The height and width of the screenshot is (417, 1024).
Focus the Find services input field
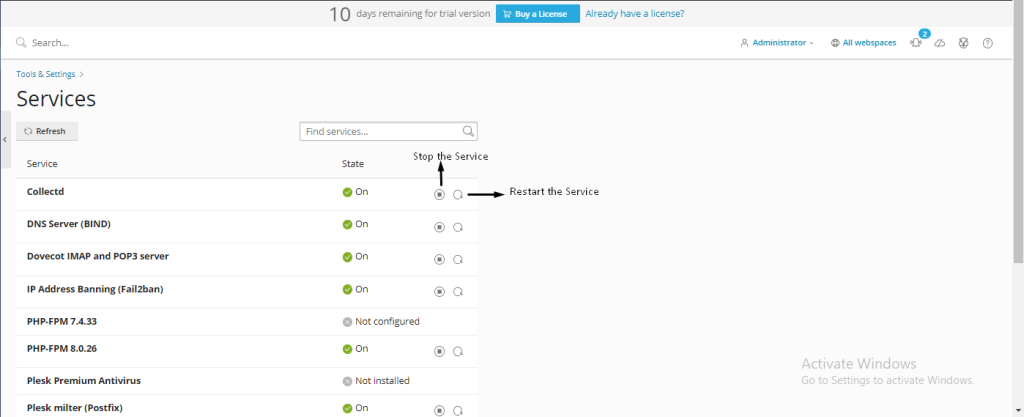380,131
